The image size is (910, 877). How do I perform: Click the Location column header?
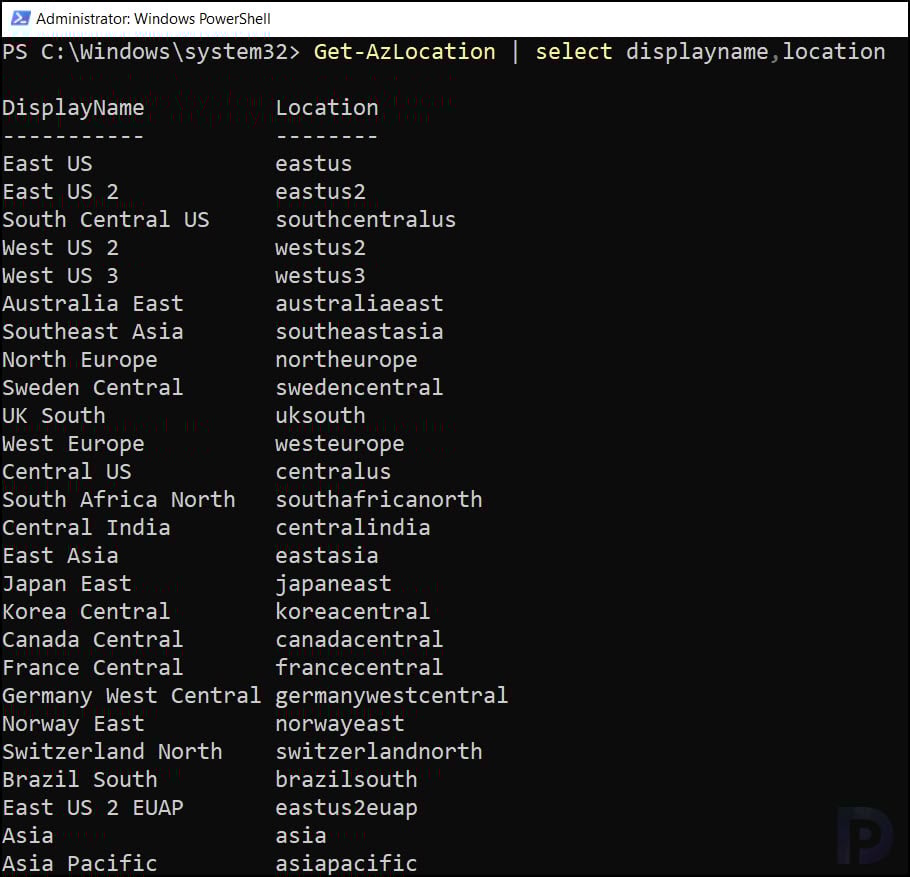click(327, 107)
